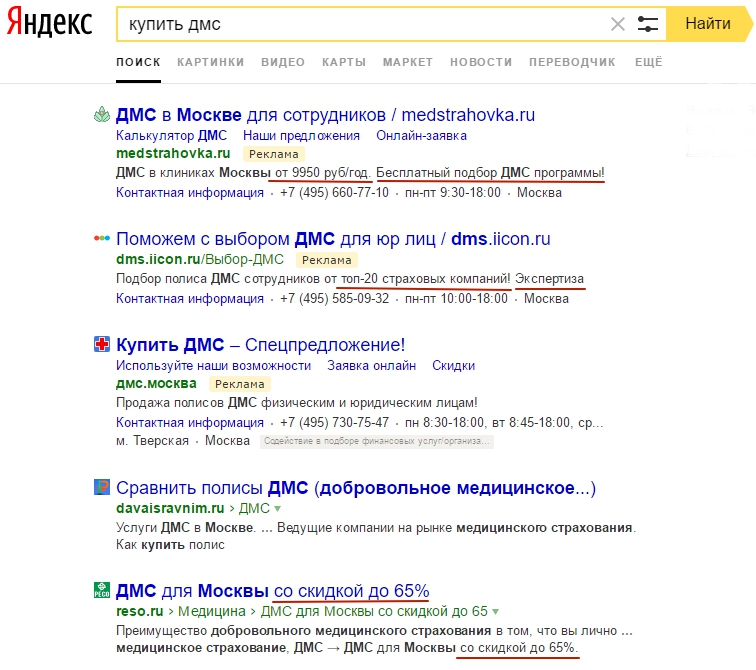Open Контактная информация near 730-75-47
The image size is (756, 670).
tap(190, 422)
